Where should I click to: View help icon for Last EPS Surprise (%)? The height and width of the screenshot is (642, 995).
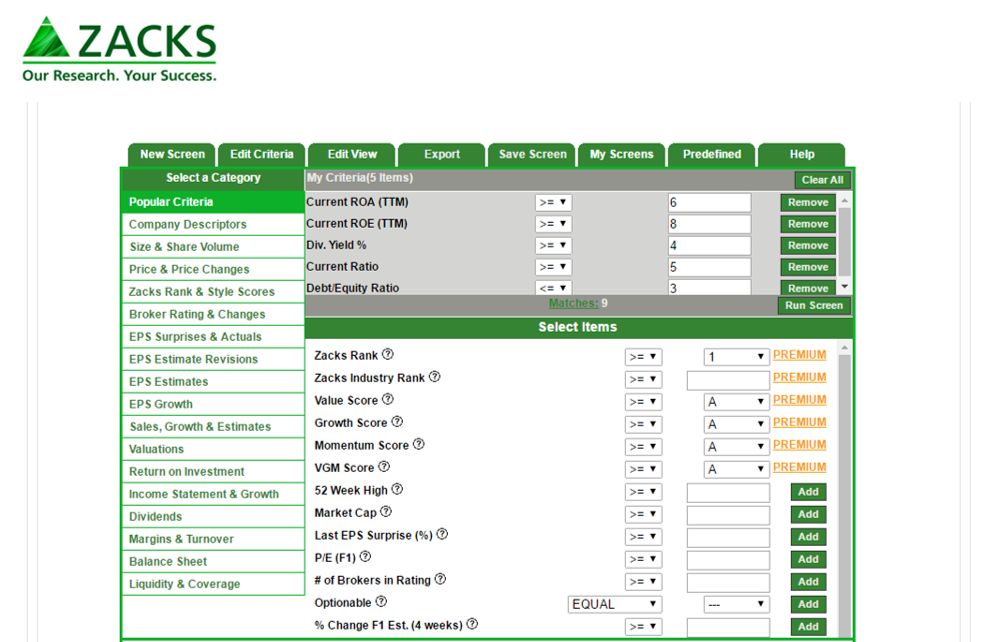pyautogui.click(x=442, y=534)
